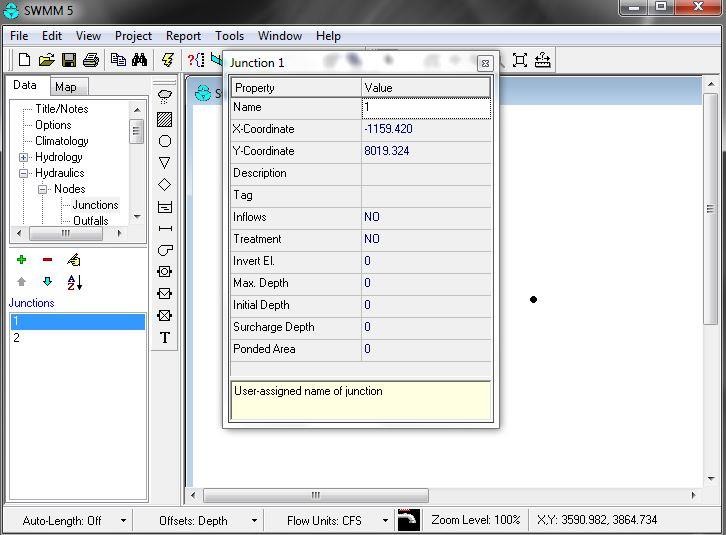Image resolution: width=726 pixels, height=535 pixels.
Task: Expand the Hydrology tree node
Action: click(x=24, y=157)
